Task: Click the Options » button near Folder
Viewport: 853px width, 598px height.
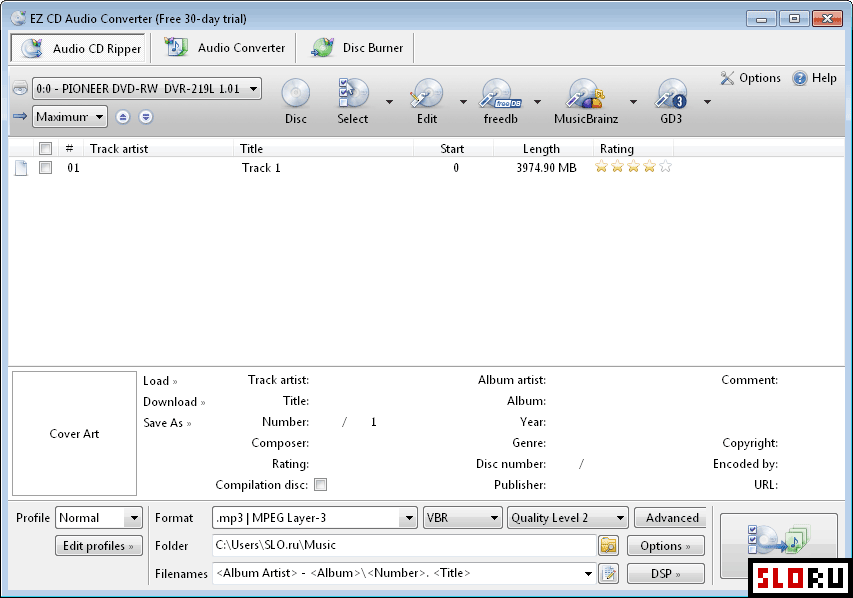Action: click(x=665, y=546)
